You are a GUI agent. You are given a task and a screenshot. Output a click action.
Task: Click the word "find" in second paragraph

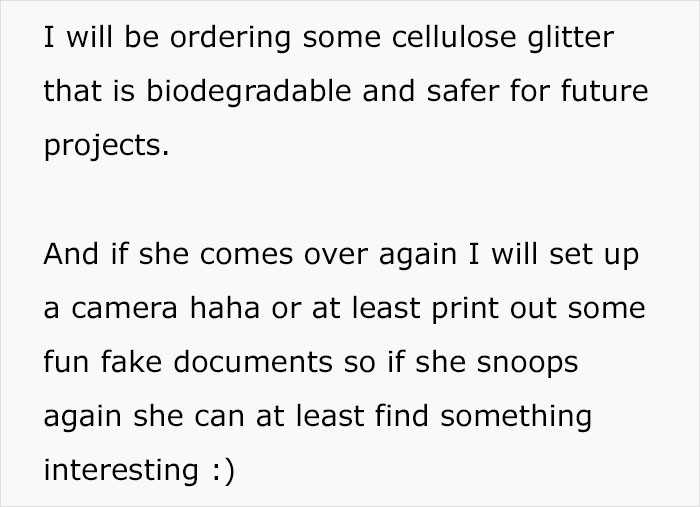[x=402, y=416]
